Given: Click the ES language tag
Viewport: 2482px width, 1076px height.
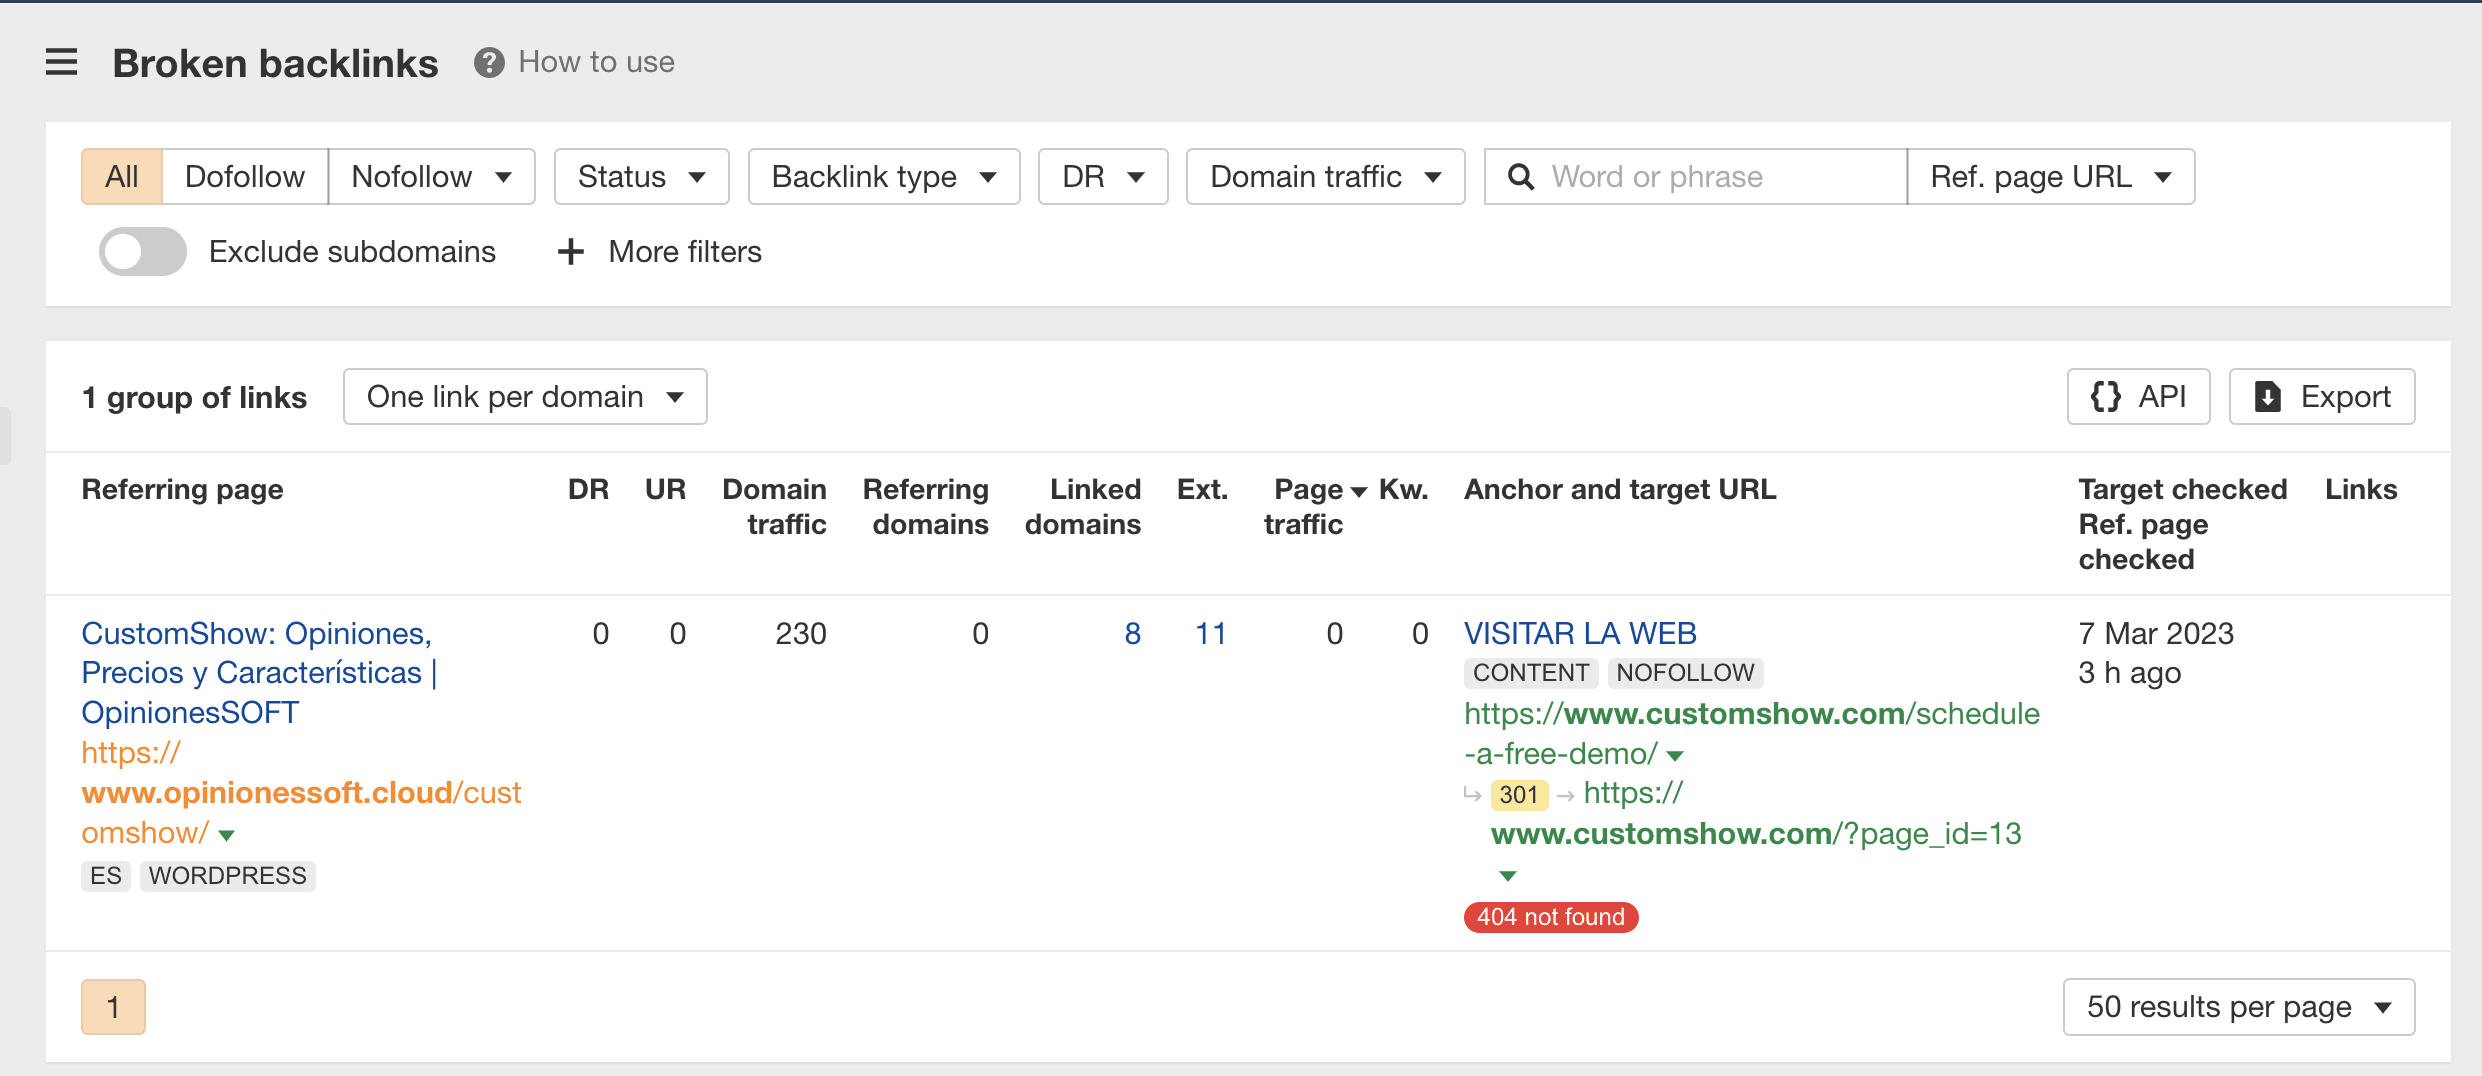Looking at the screenshot, I should point(106,876).
